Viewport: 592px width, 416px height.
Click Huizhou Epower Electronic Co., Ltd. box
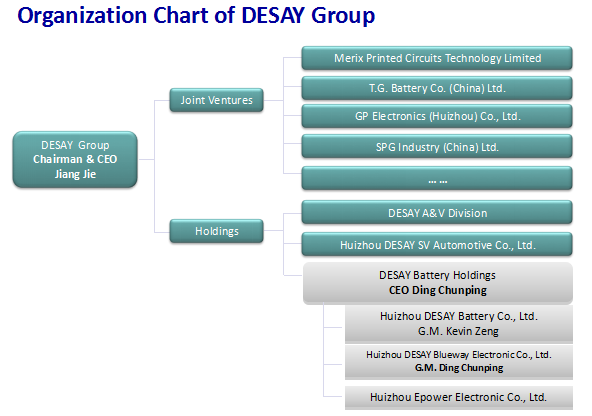(x=459, y=398)
